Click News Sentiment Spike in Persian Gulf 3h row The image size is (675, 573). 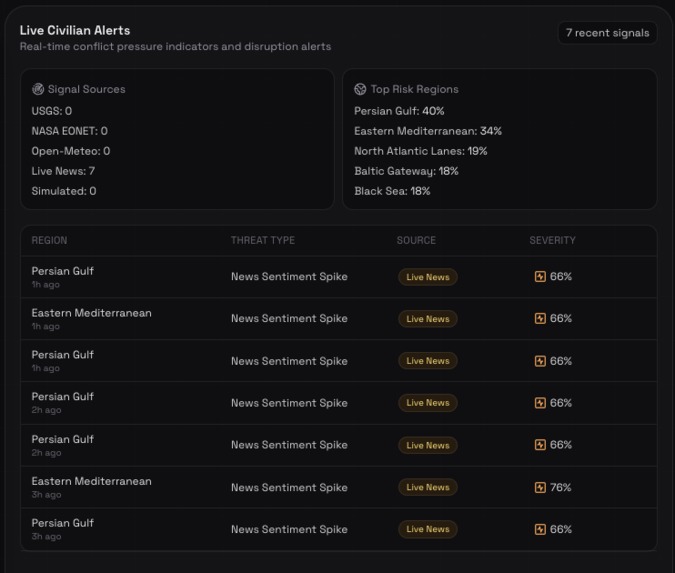tap(289, 529)
